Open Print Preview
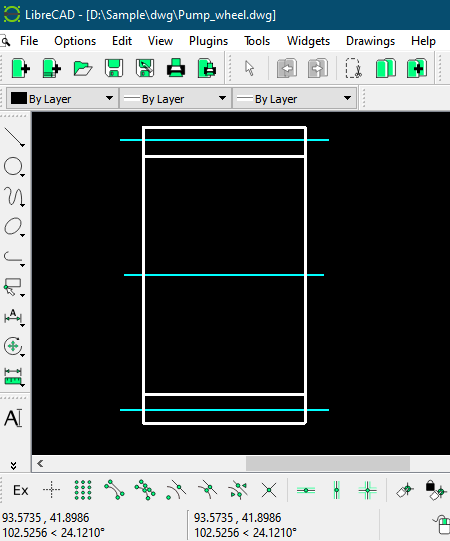The image size is (450, 541). click(207, 68)
